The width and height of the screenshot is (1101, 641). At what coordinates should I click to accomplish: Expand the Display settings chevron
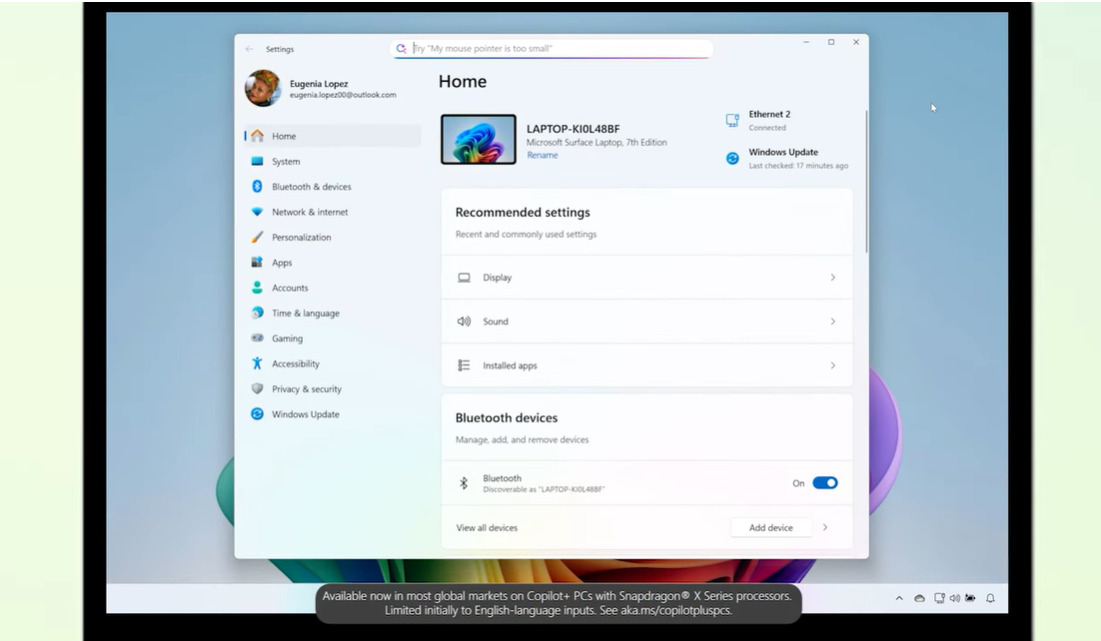[832, 278]
